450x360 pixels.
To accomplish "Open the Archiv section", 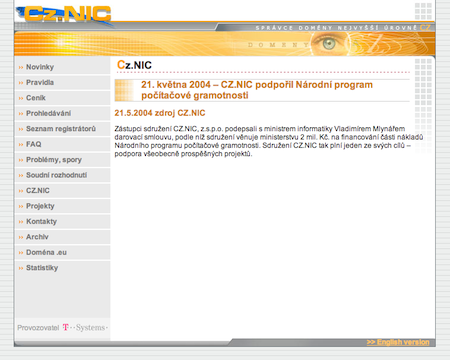I will click(37, 237).
